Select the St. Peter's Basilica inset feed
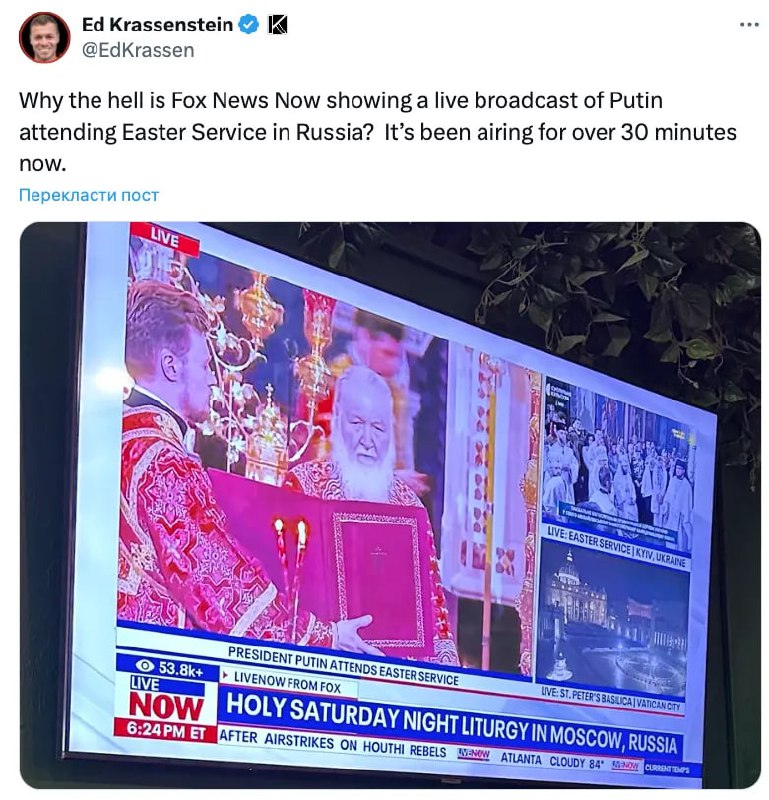Viewport: 769px width, 800px height. click(612, 622)
